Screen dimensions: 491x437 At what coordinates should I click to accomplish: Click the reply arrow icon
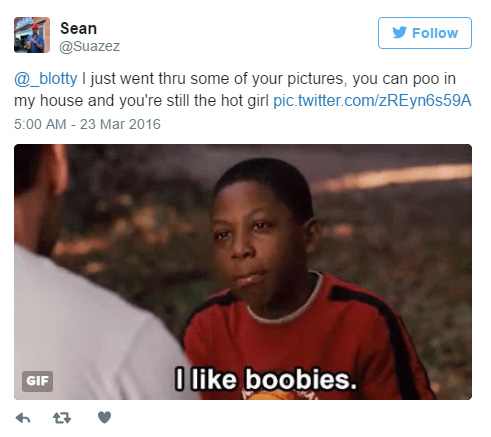[23, 417]
